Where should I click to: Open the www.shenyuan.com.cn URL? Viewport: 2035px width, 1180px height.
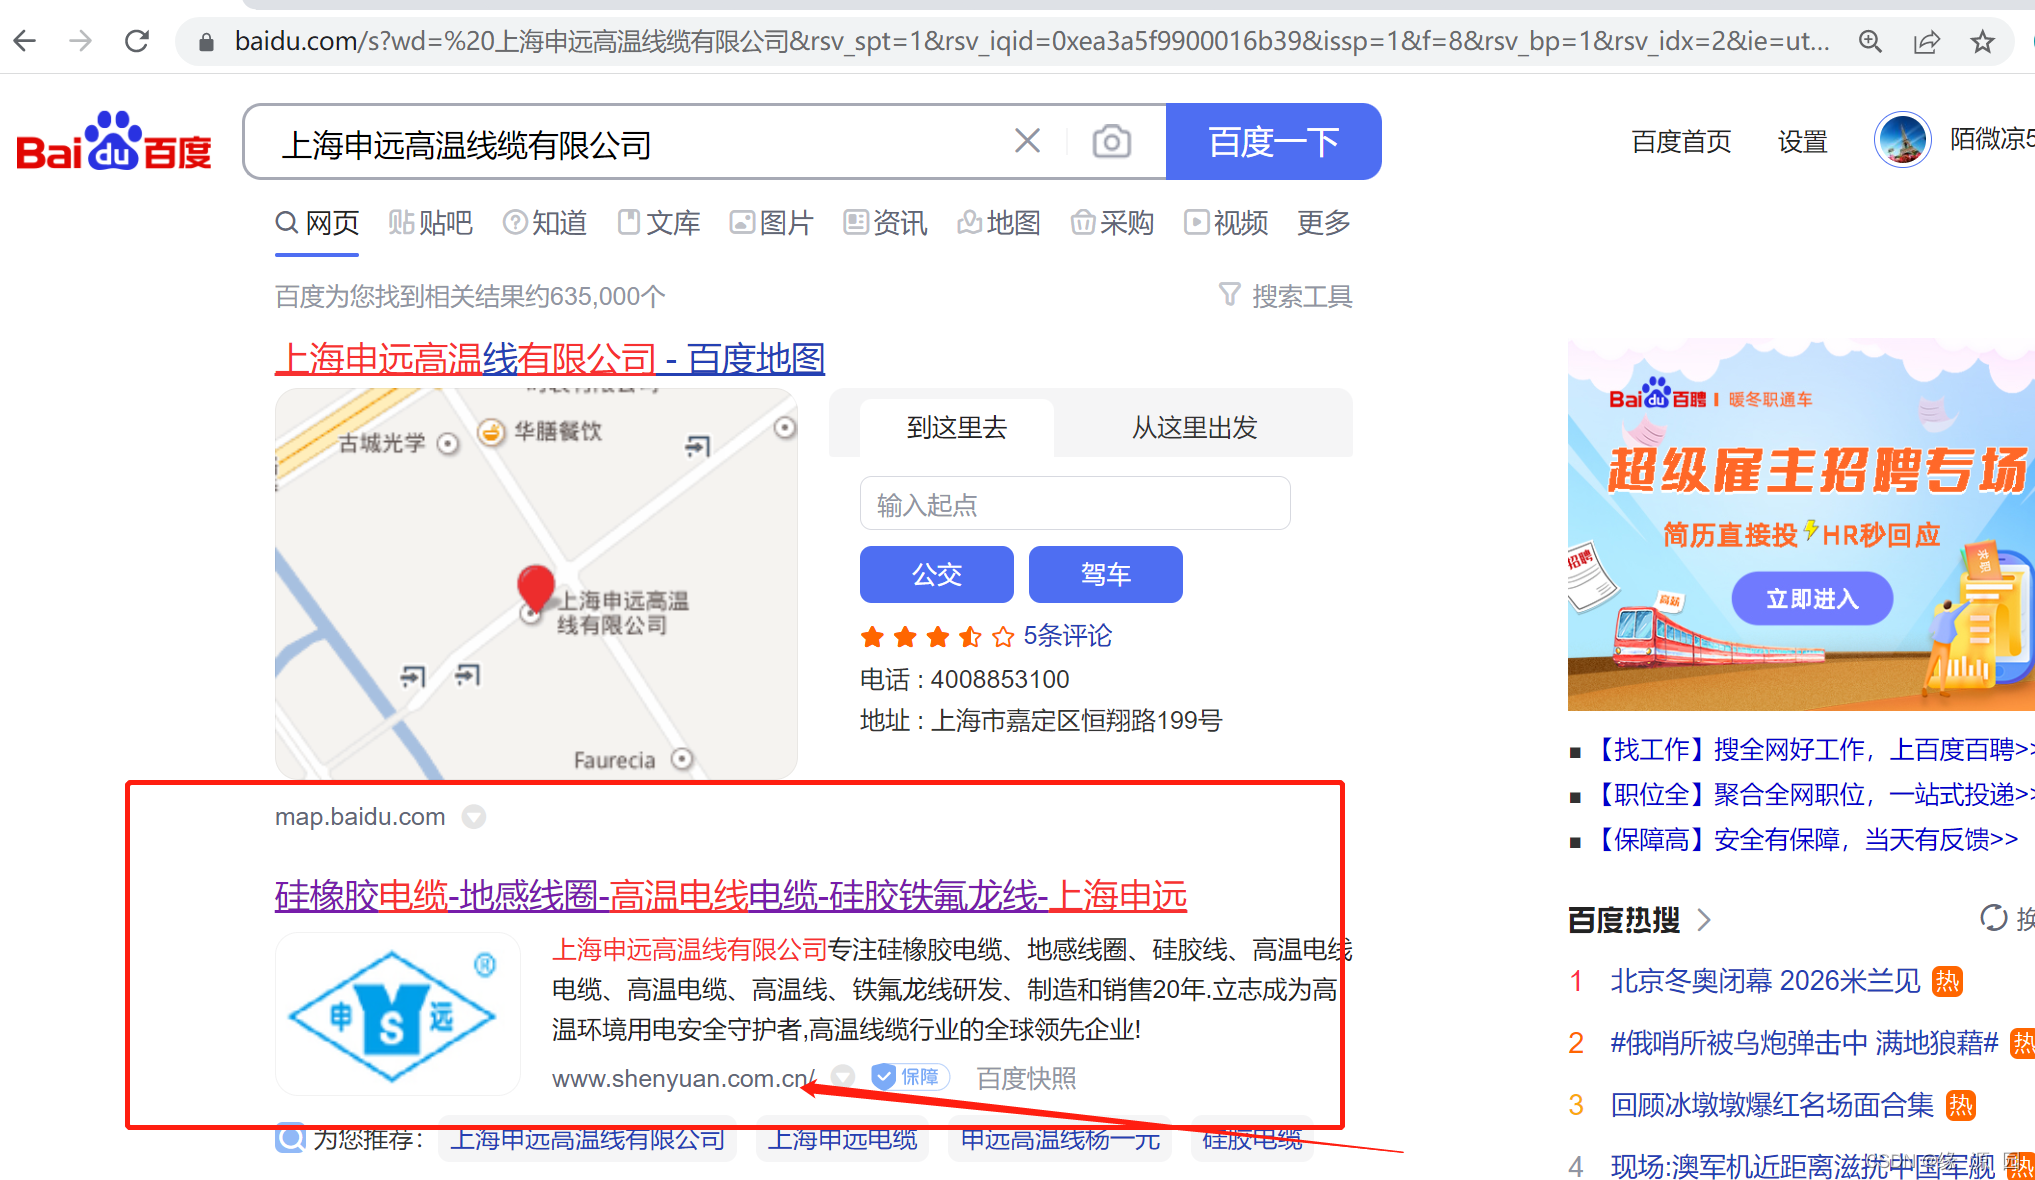[x=683, y=1078]
